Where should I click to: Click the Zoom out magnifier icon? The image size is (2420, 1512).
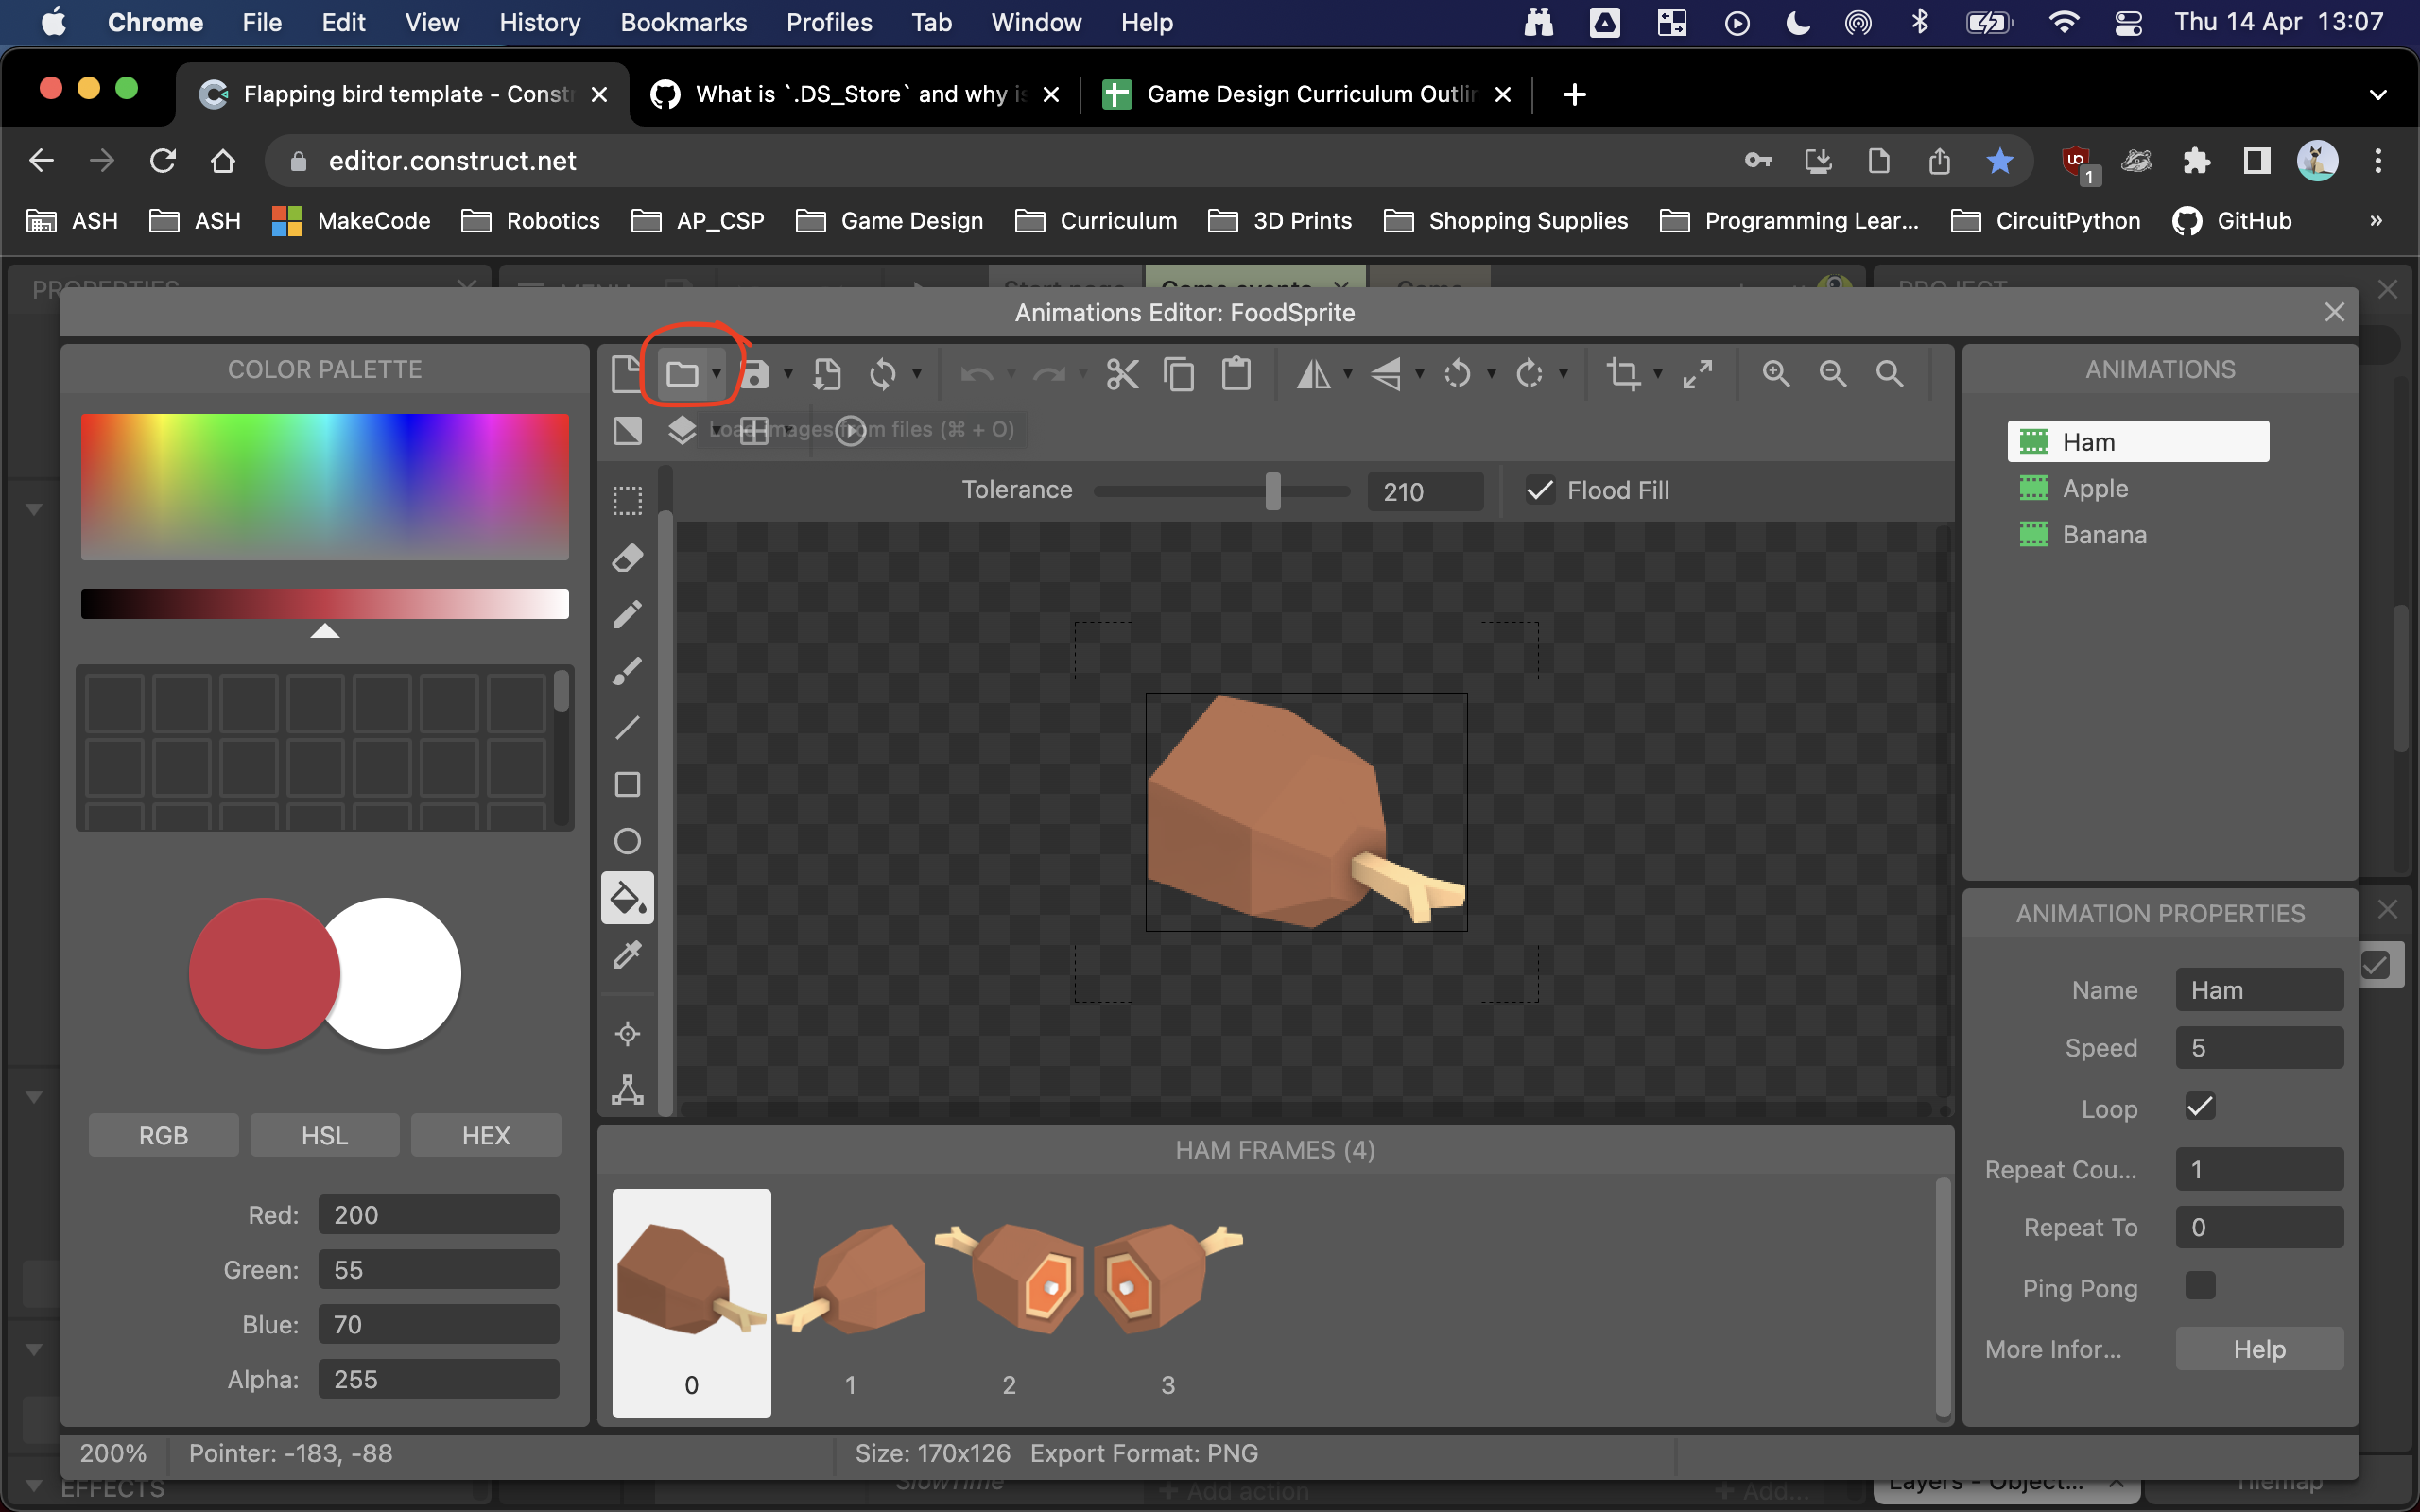[1833, 374]
